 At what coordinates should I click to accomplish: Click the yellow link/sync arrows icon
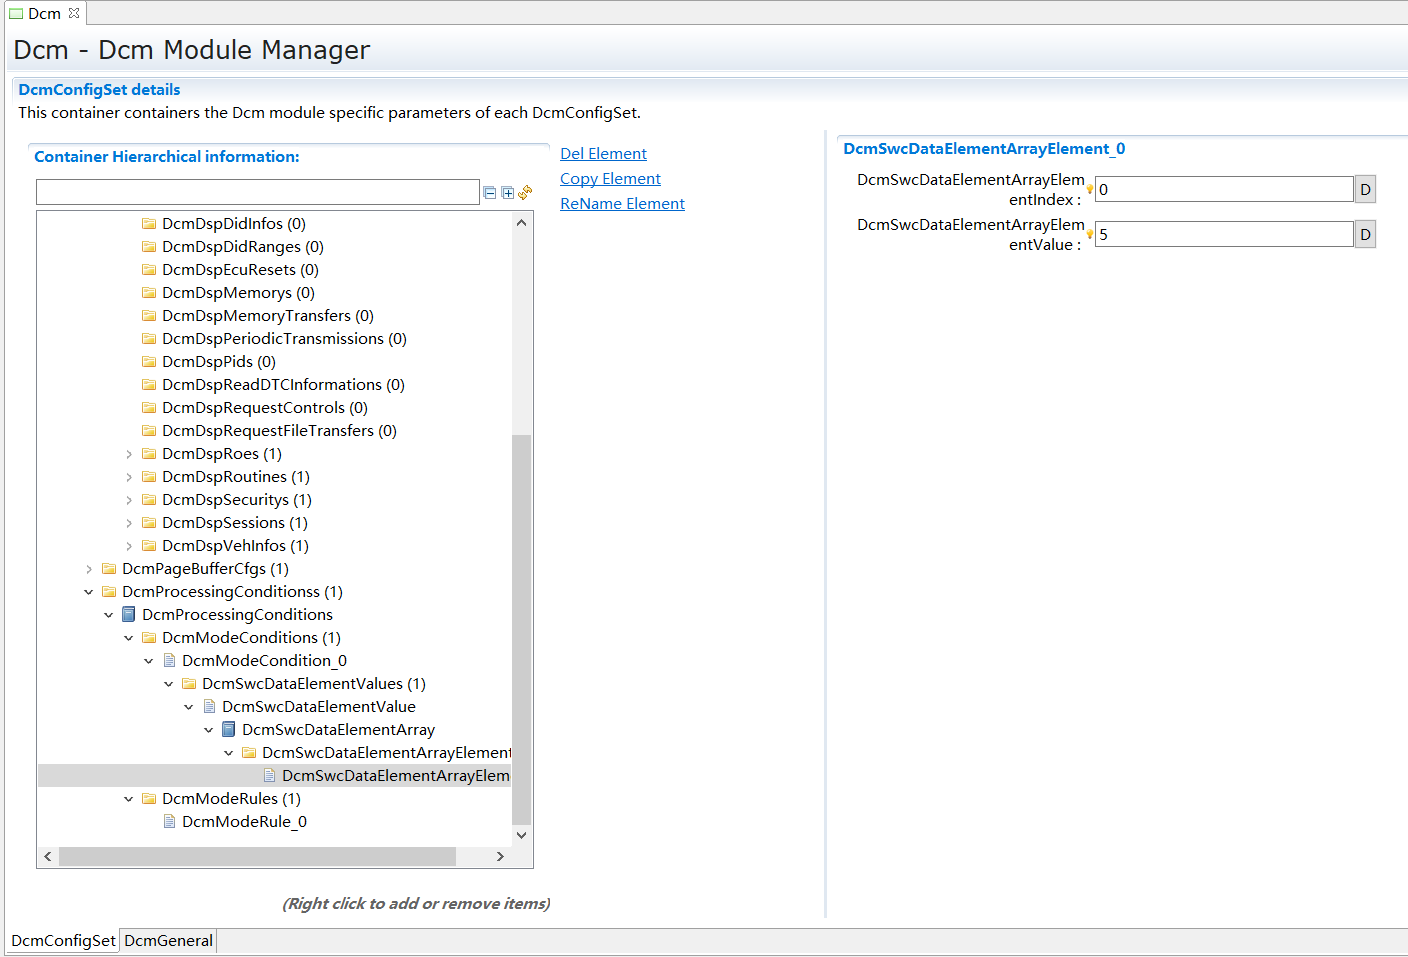[x=525, y=192]
